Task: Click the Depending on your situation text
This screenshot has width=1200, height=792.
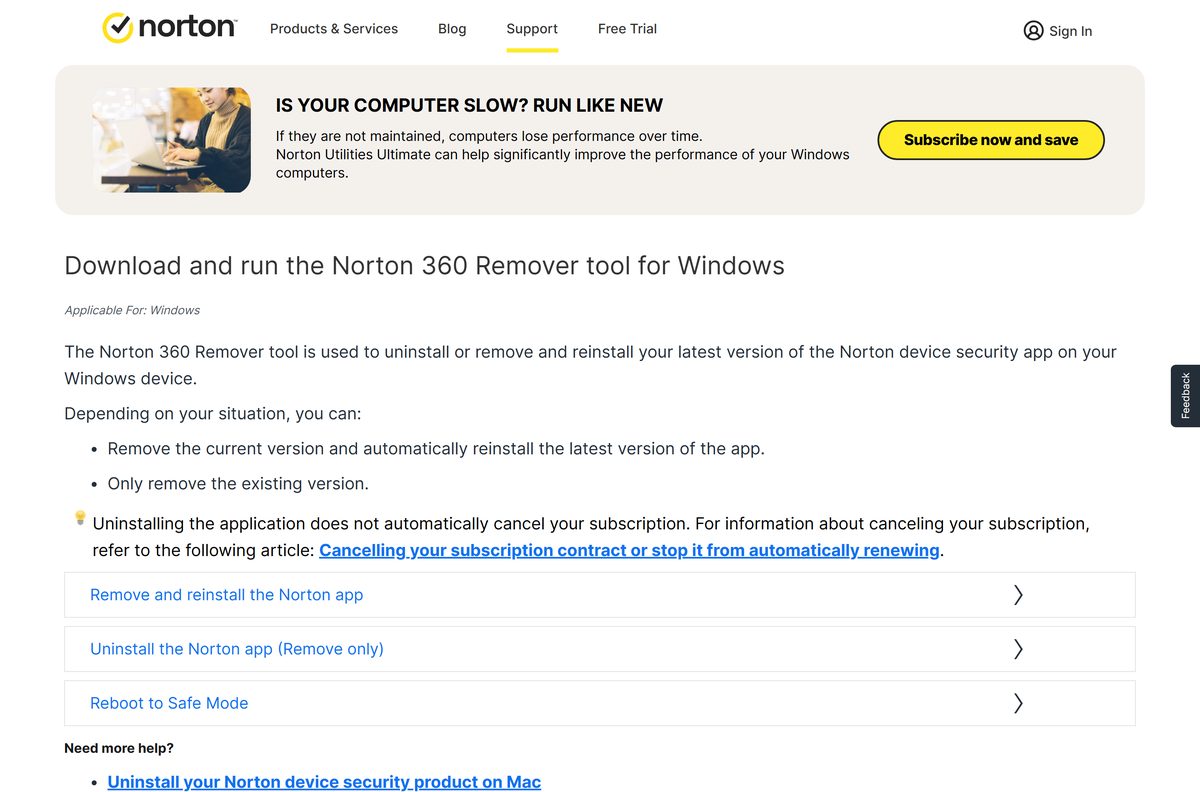Action: 213,414
